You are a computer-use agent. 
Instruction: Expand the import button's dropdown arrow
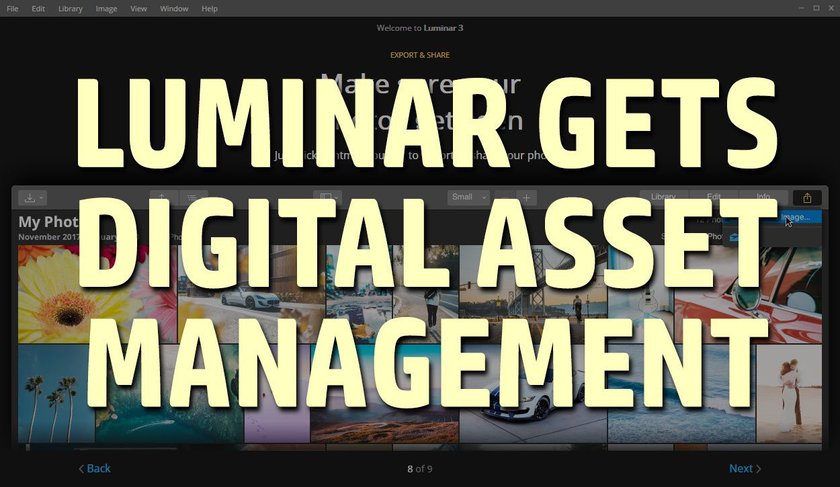coord(42,198)
